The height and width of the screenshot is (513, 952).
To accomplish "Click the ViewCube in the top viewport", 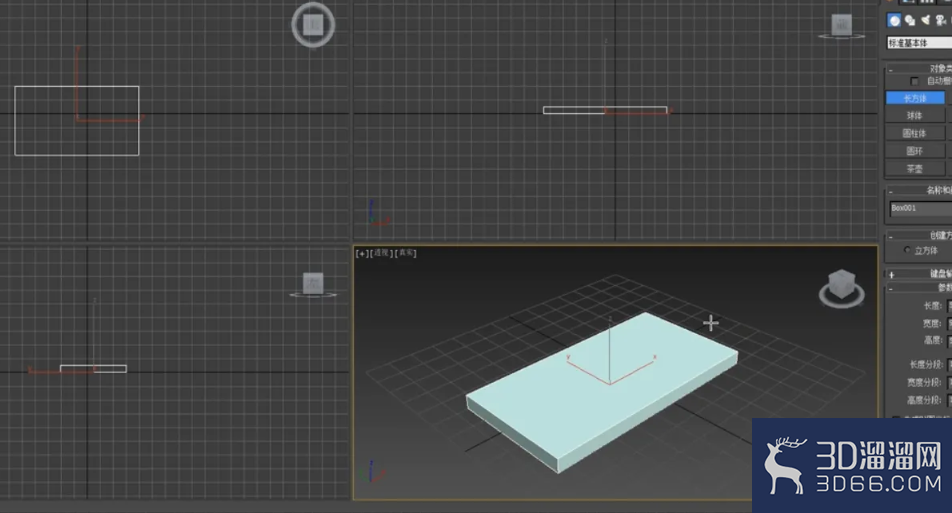I will tap(313, 25).
